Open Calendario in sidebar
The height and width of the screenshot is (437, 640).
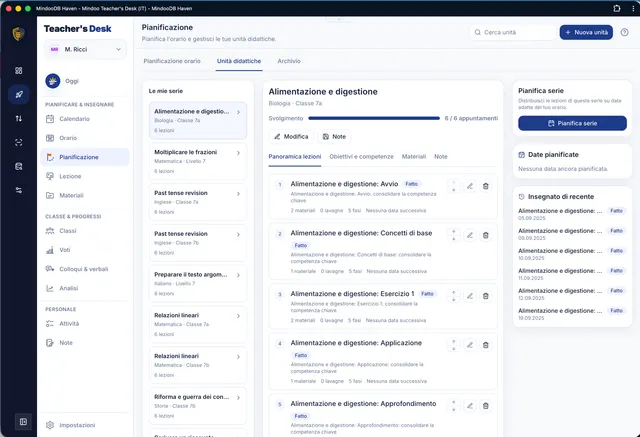click(x=84, y=119)
